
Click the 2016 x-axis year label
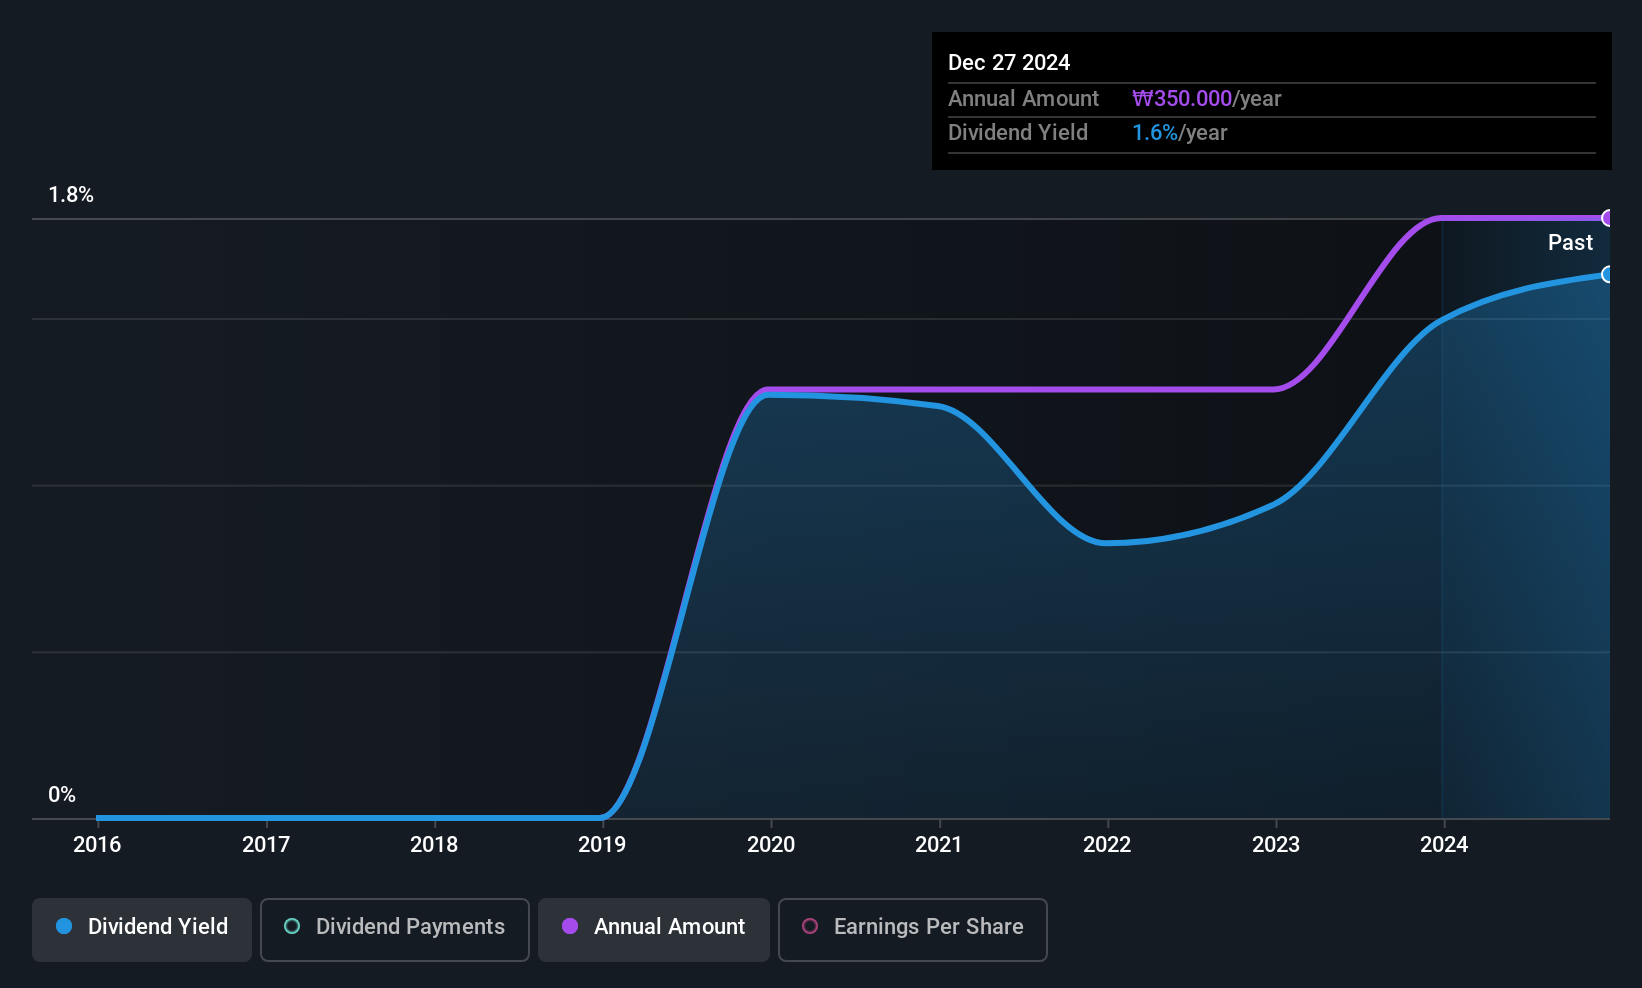pyautogui.click(x=97, y=845)
